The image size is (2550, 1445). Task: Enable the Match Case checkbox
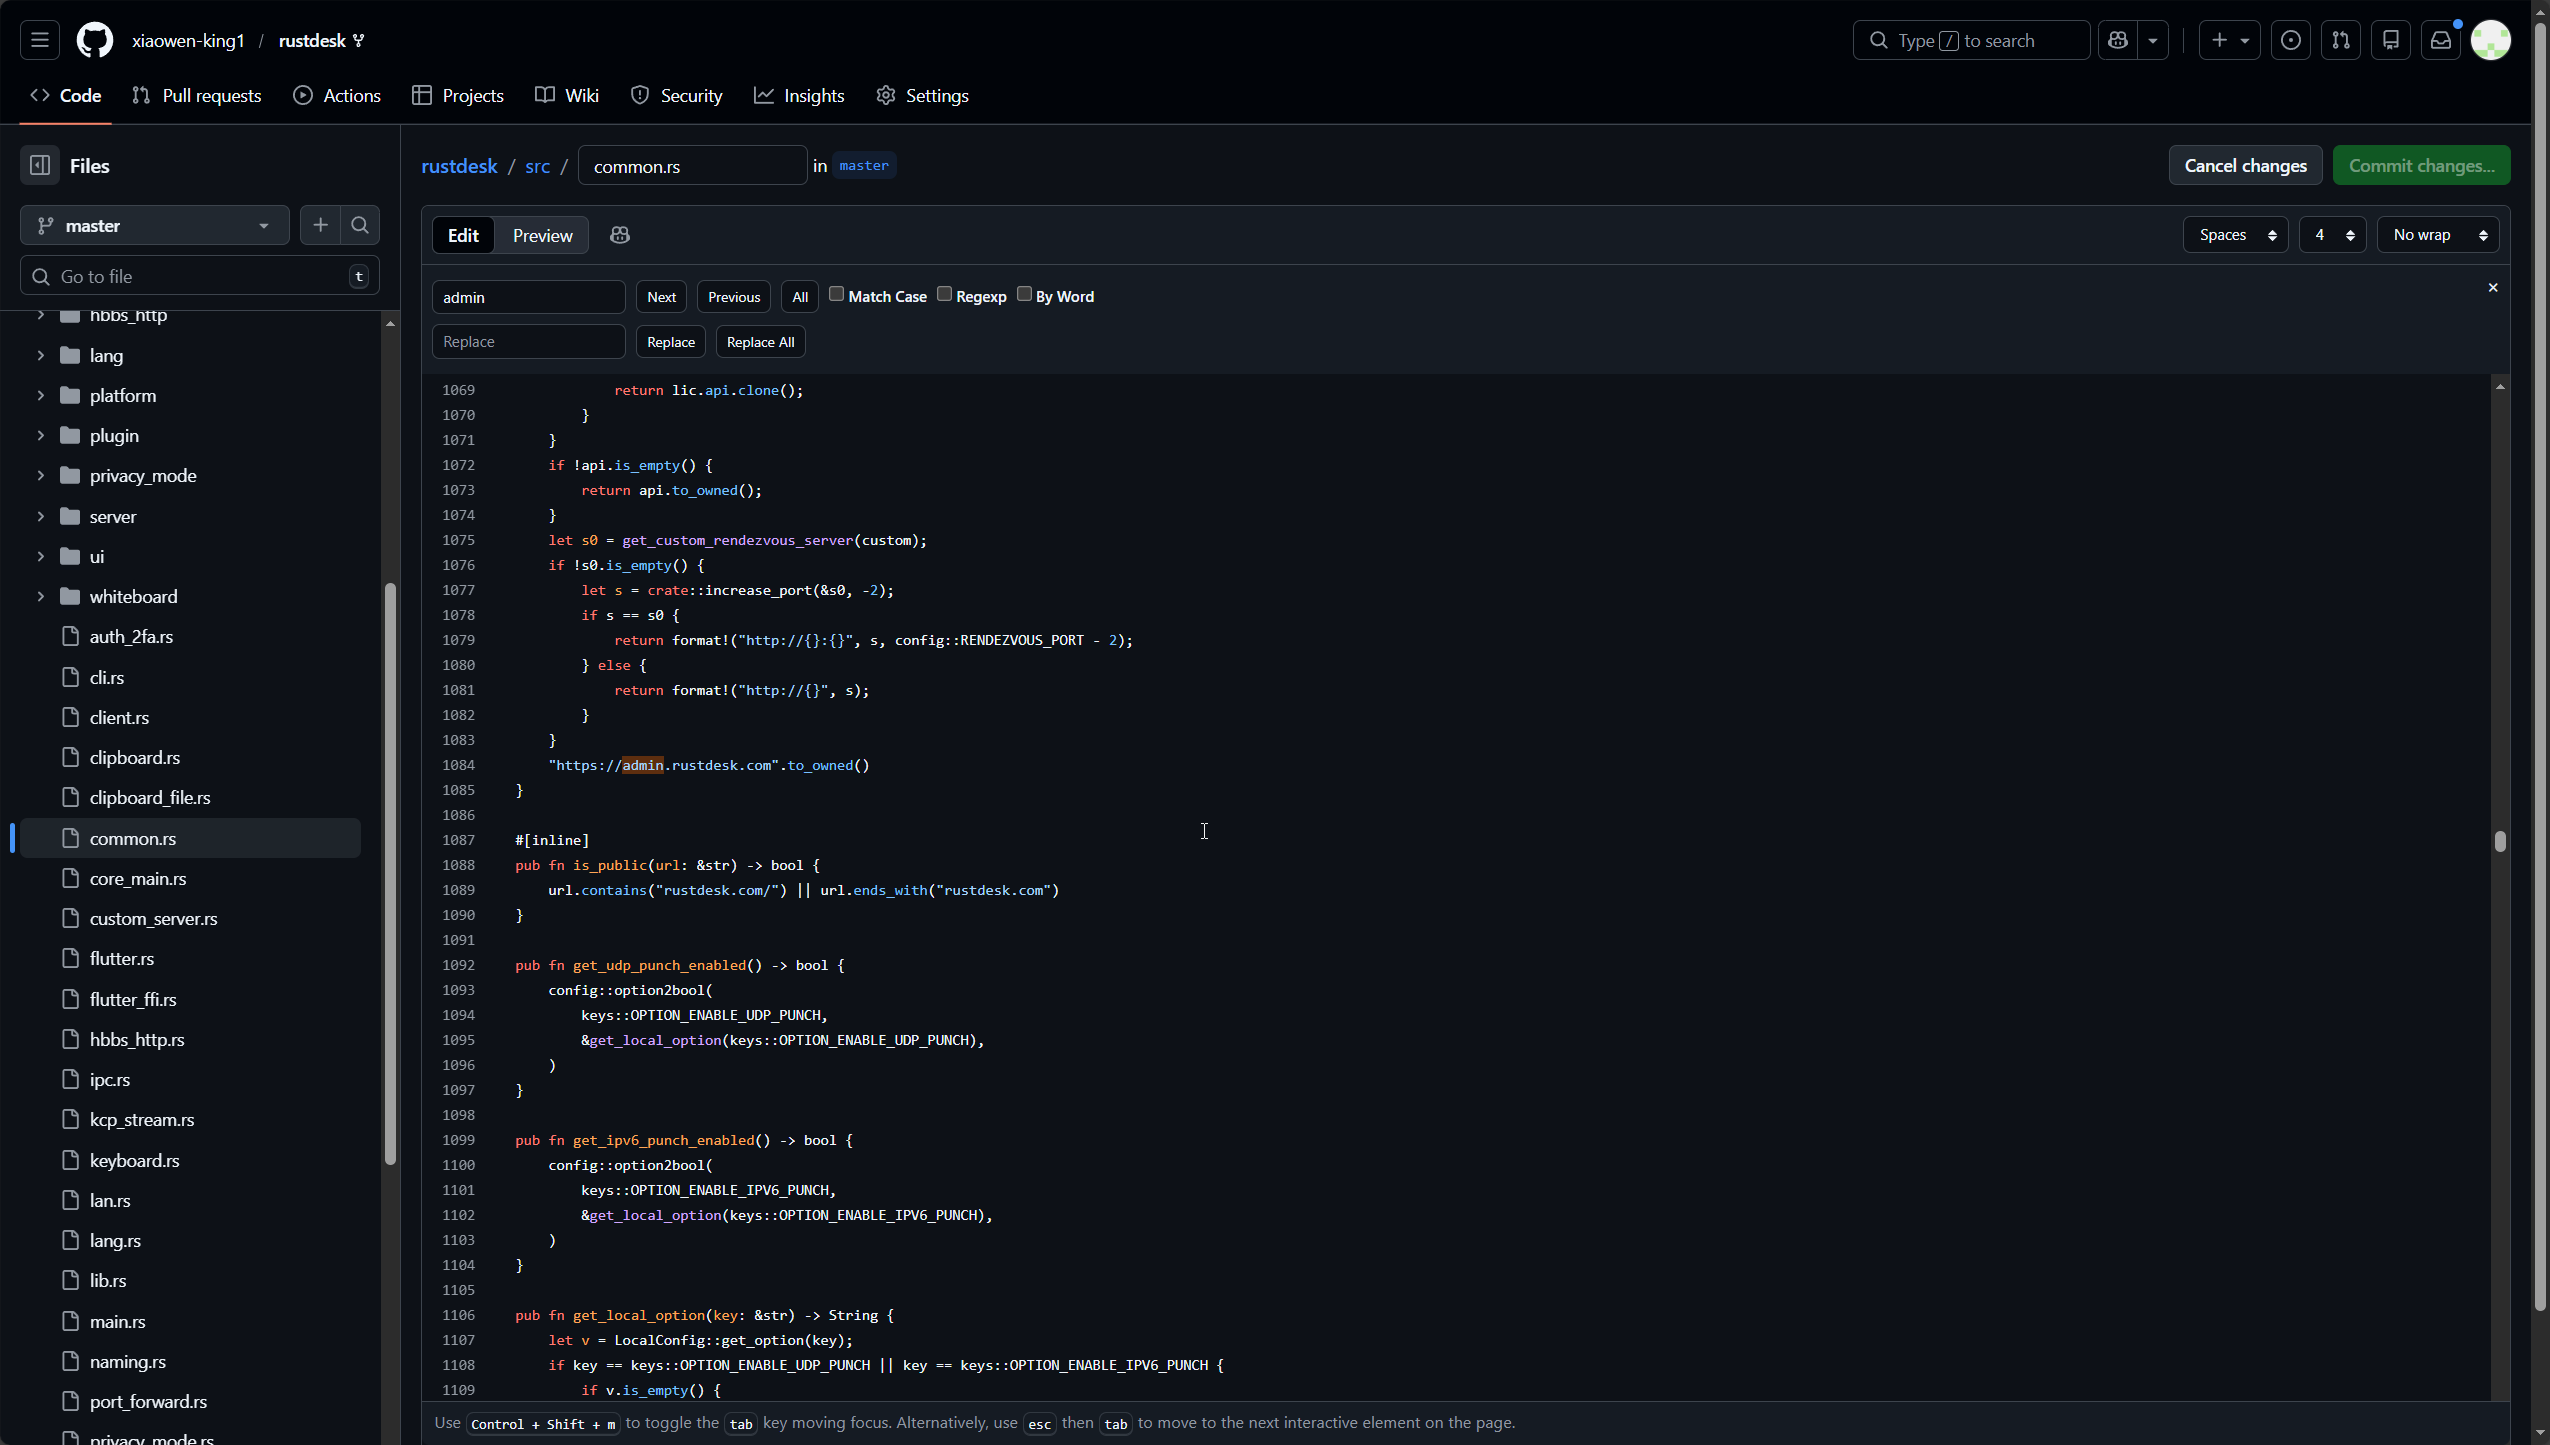[837, 294]
